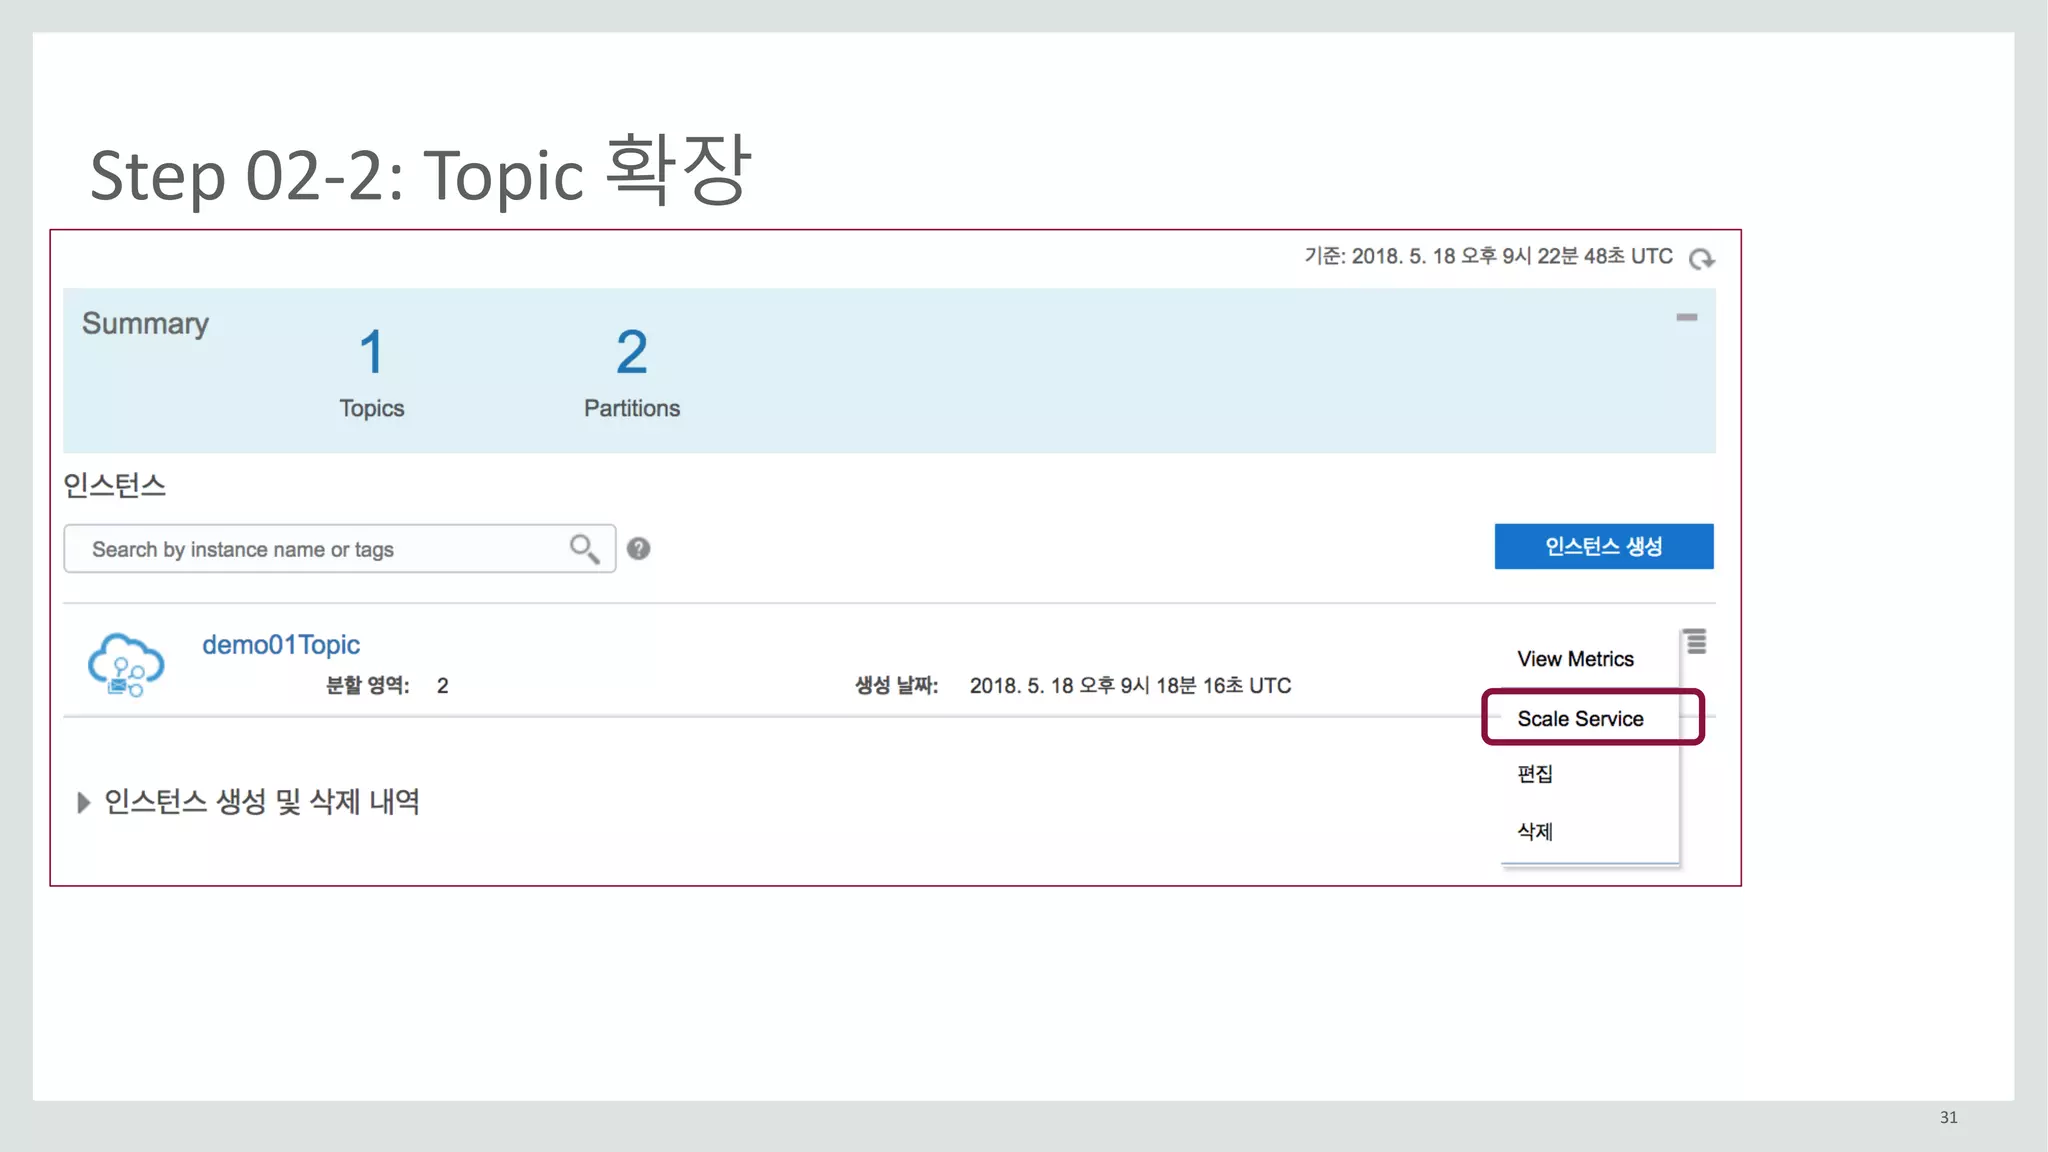This screenshot has height=1152, width=2048.
Task: Click the 분할 영역 partition value
Action: [442, 686]
